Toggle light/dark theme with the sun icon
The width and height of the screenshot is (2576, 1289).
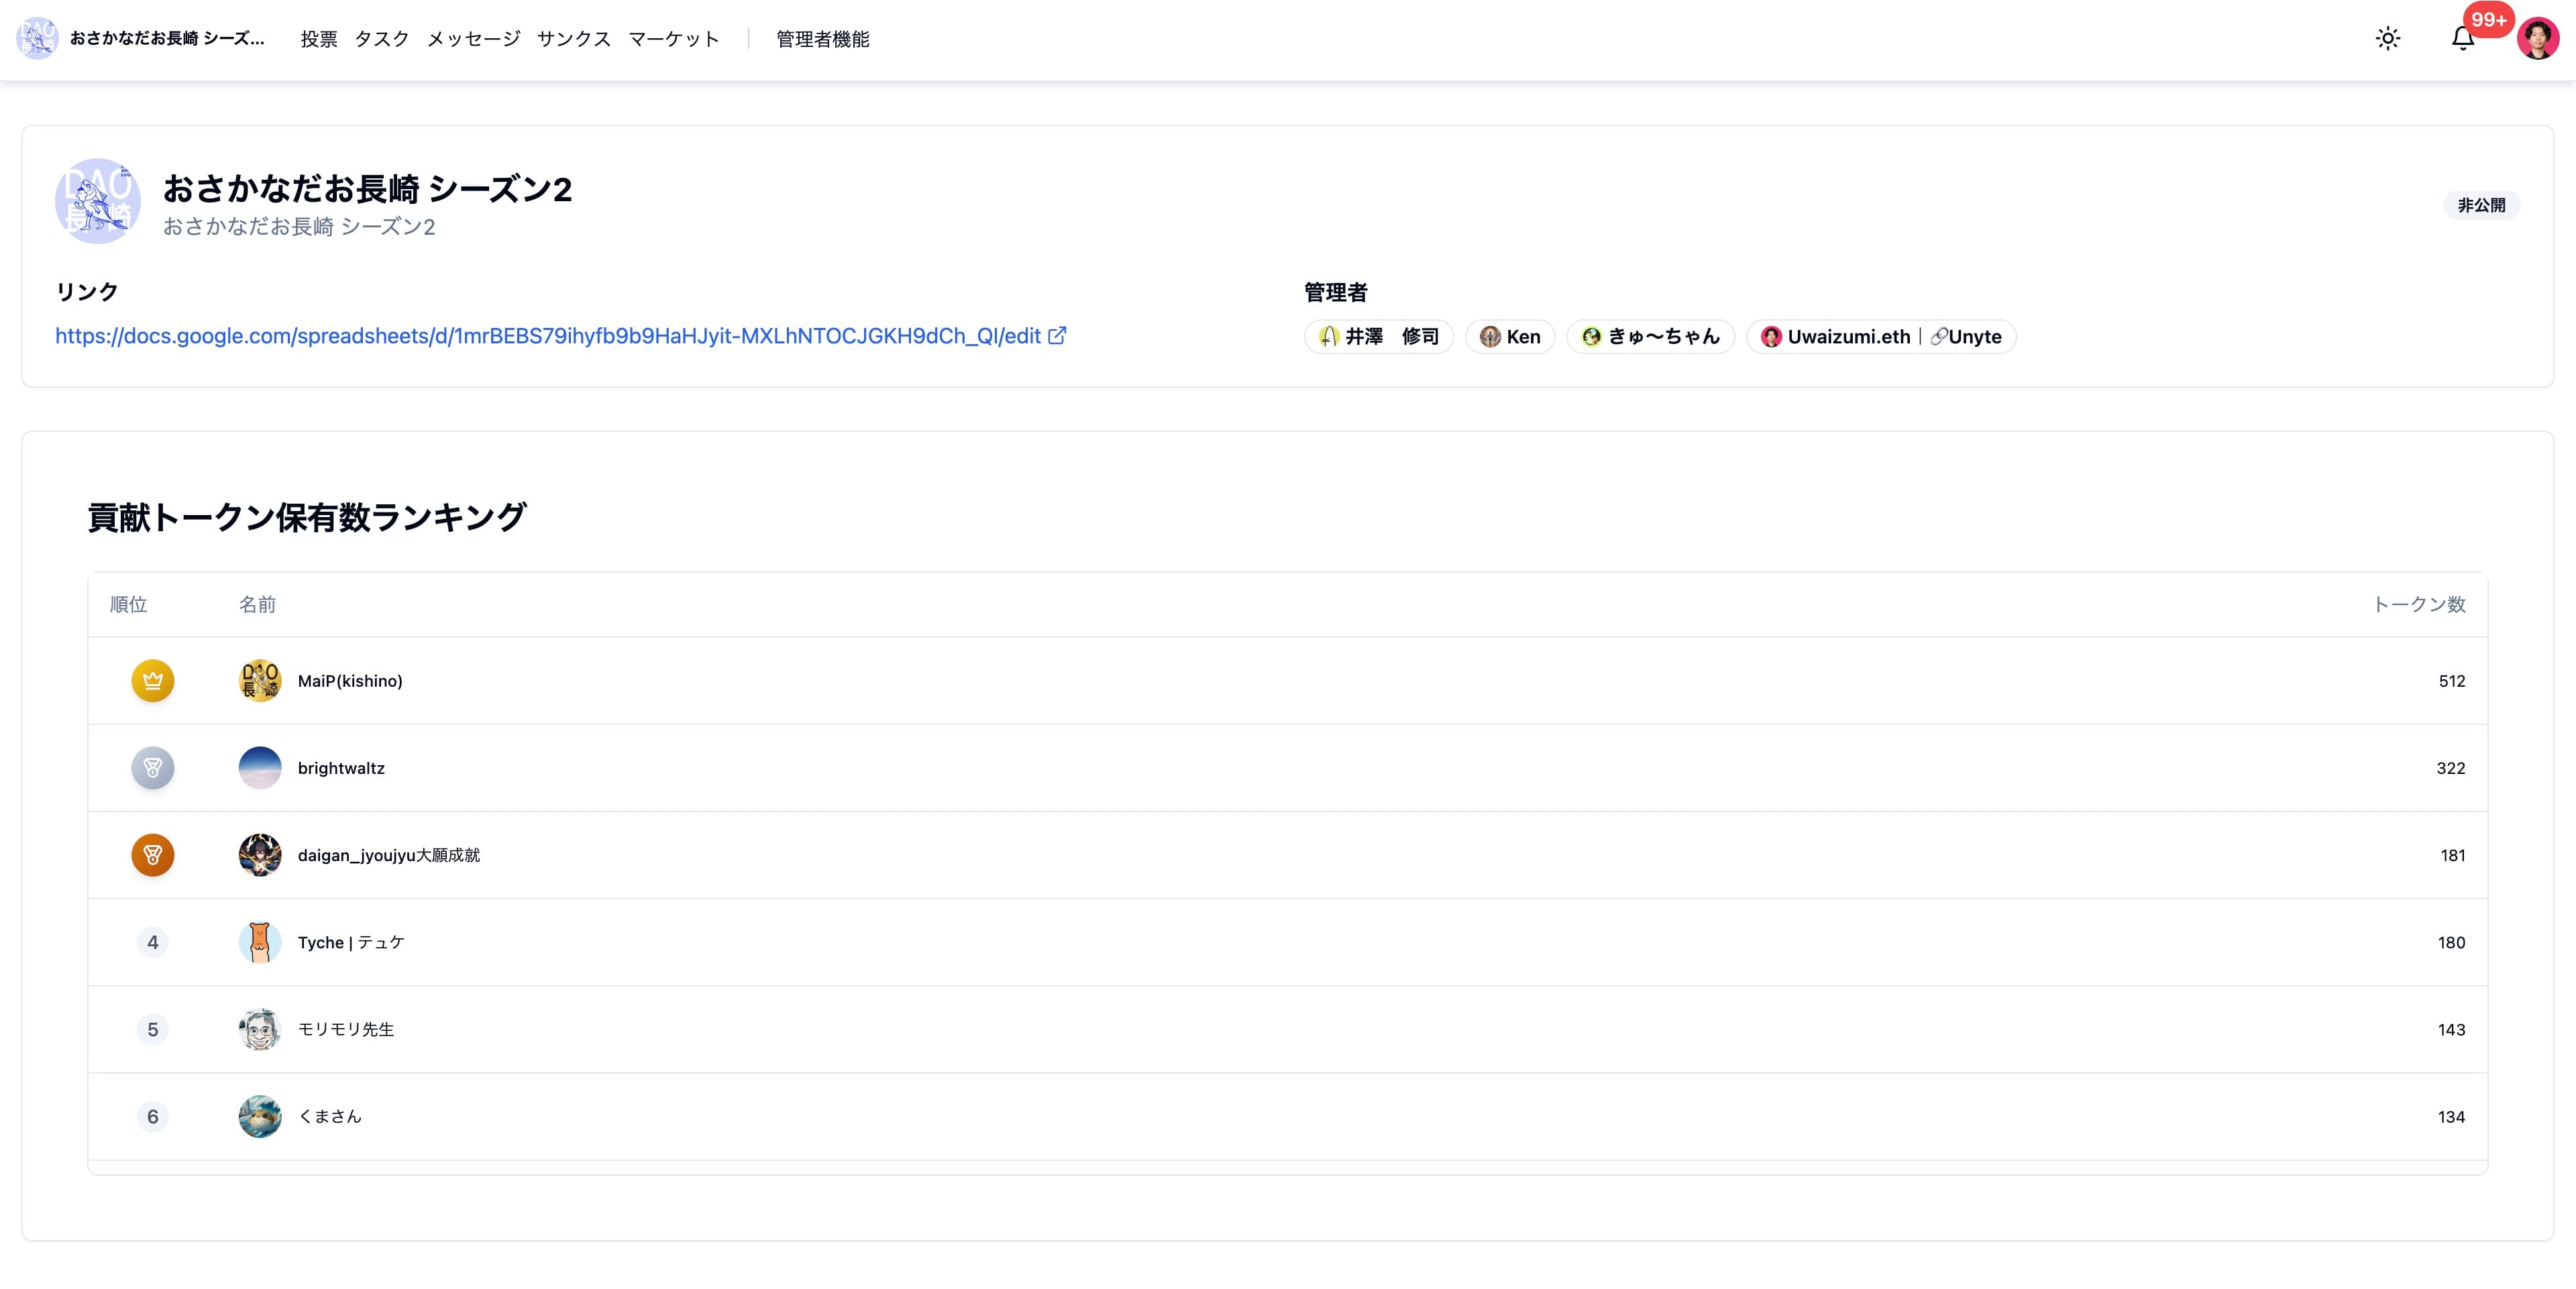click(2389, 38)
